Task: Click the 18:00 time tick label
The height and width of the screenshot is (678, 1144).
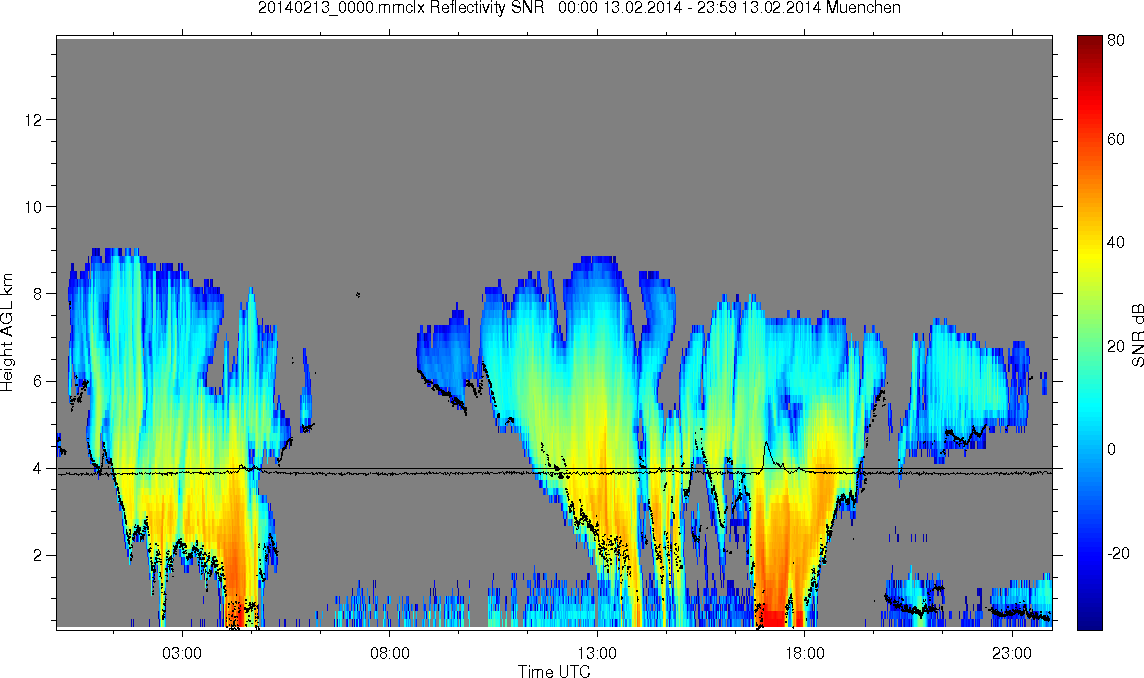Action: click(x=804, y=652)
